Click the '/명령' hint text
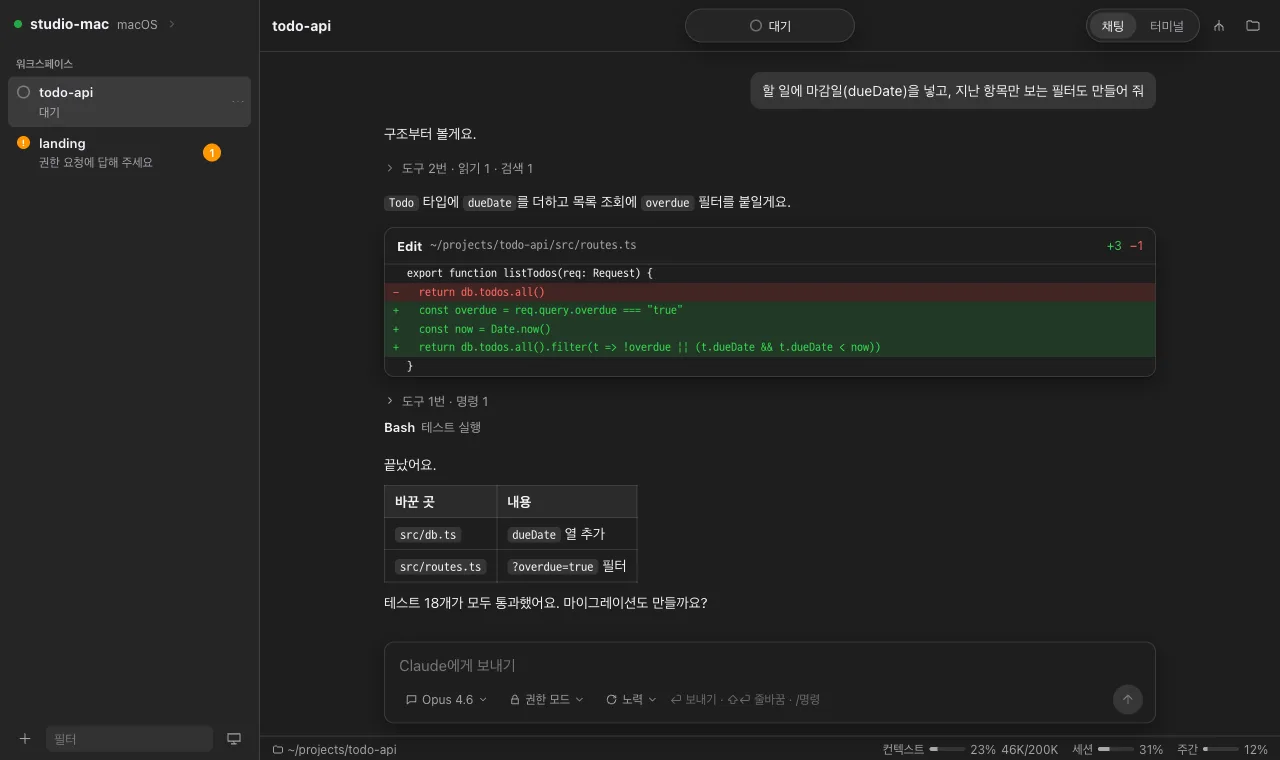This screenshot has height=760, width=1280. point(808,700)
